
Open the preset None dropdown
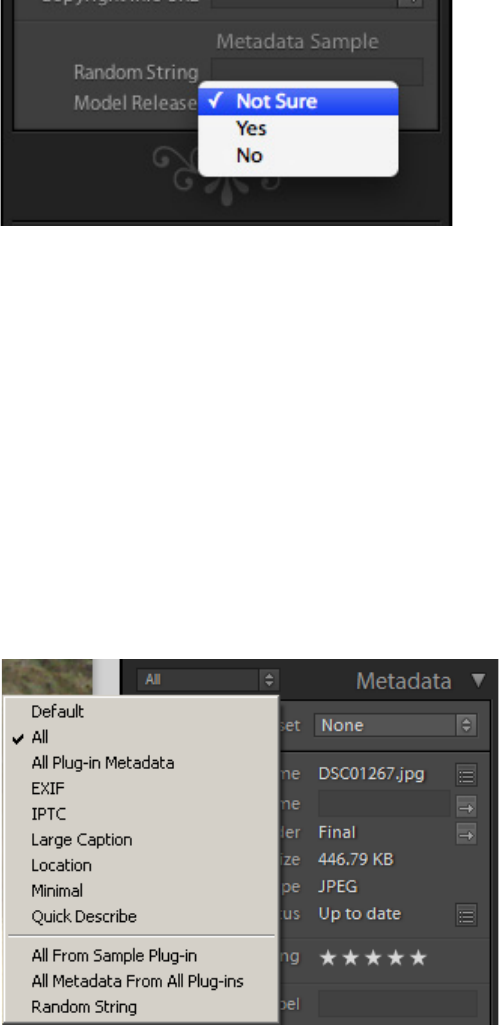pos(395,725)
